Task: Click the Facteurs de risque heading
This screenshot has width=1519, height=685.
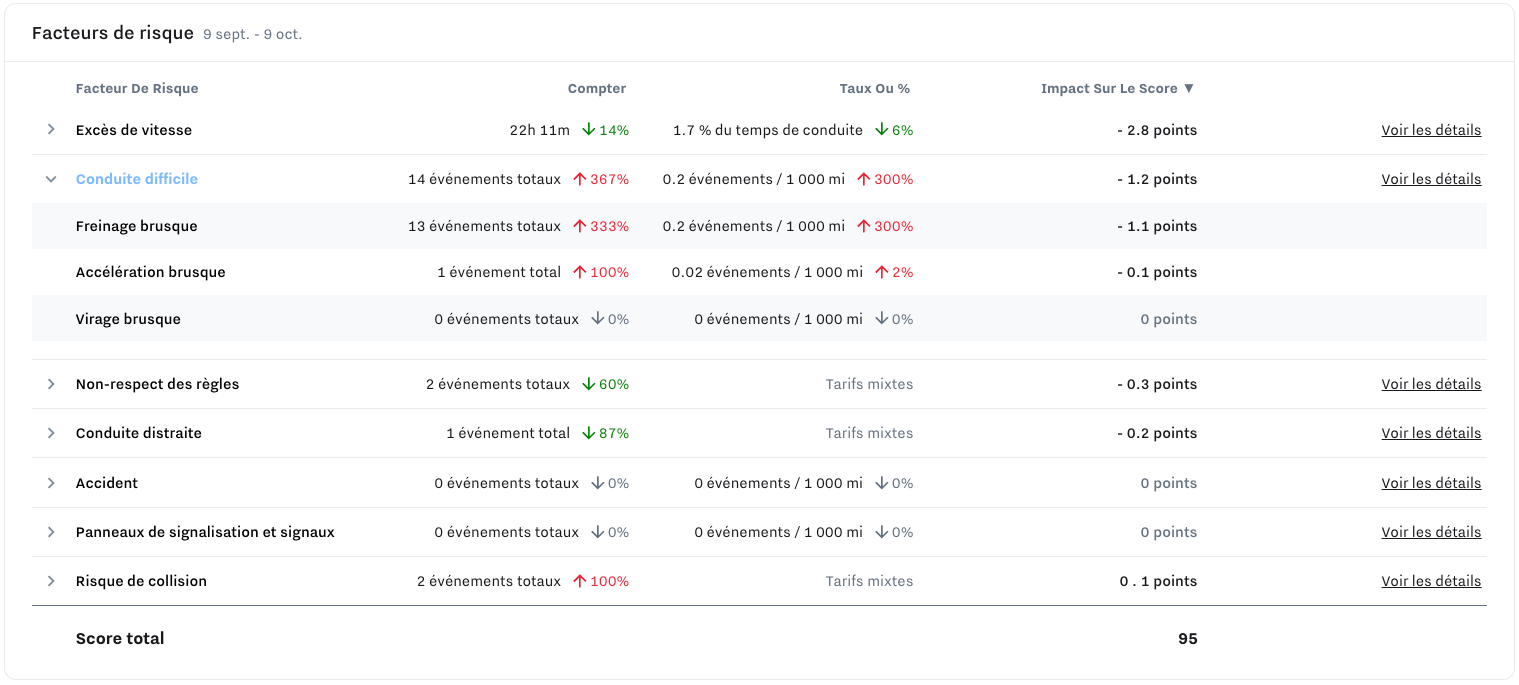Action: tap(113, 33)
